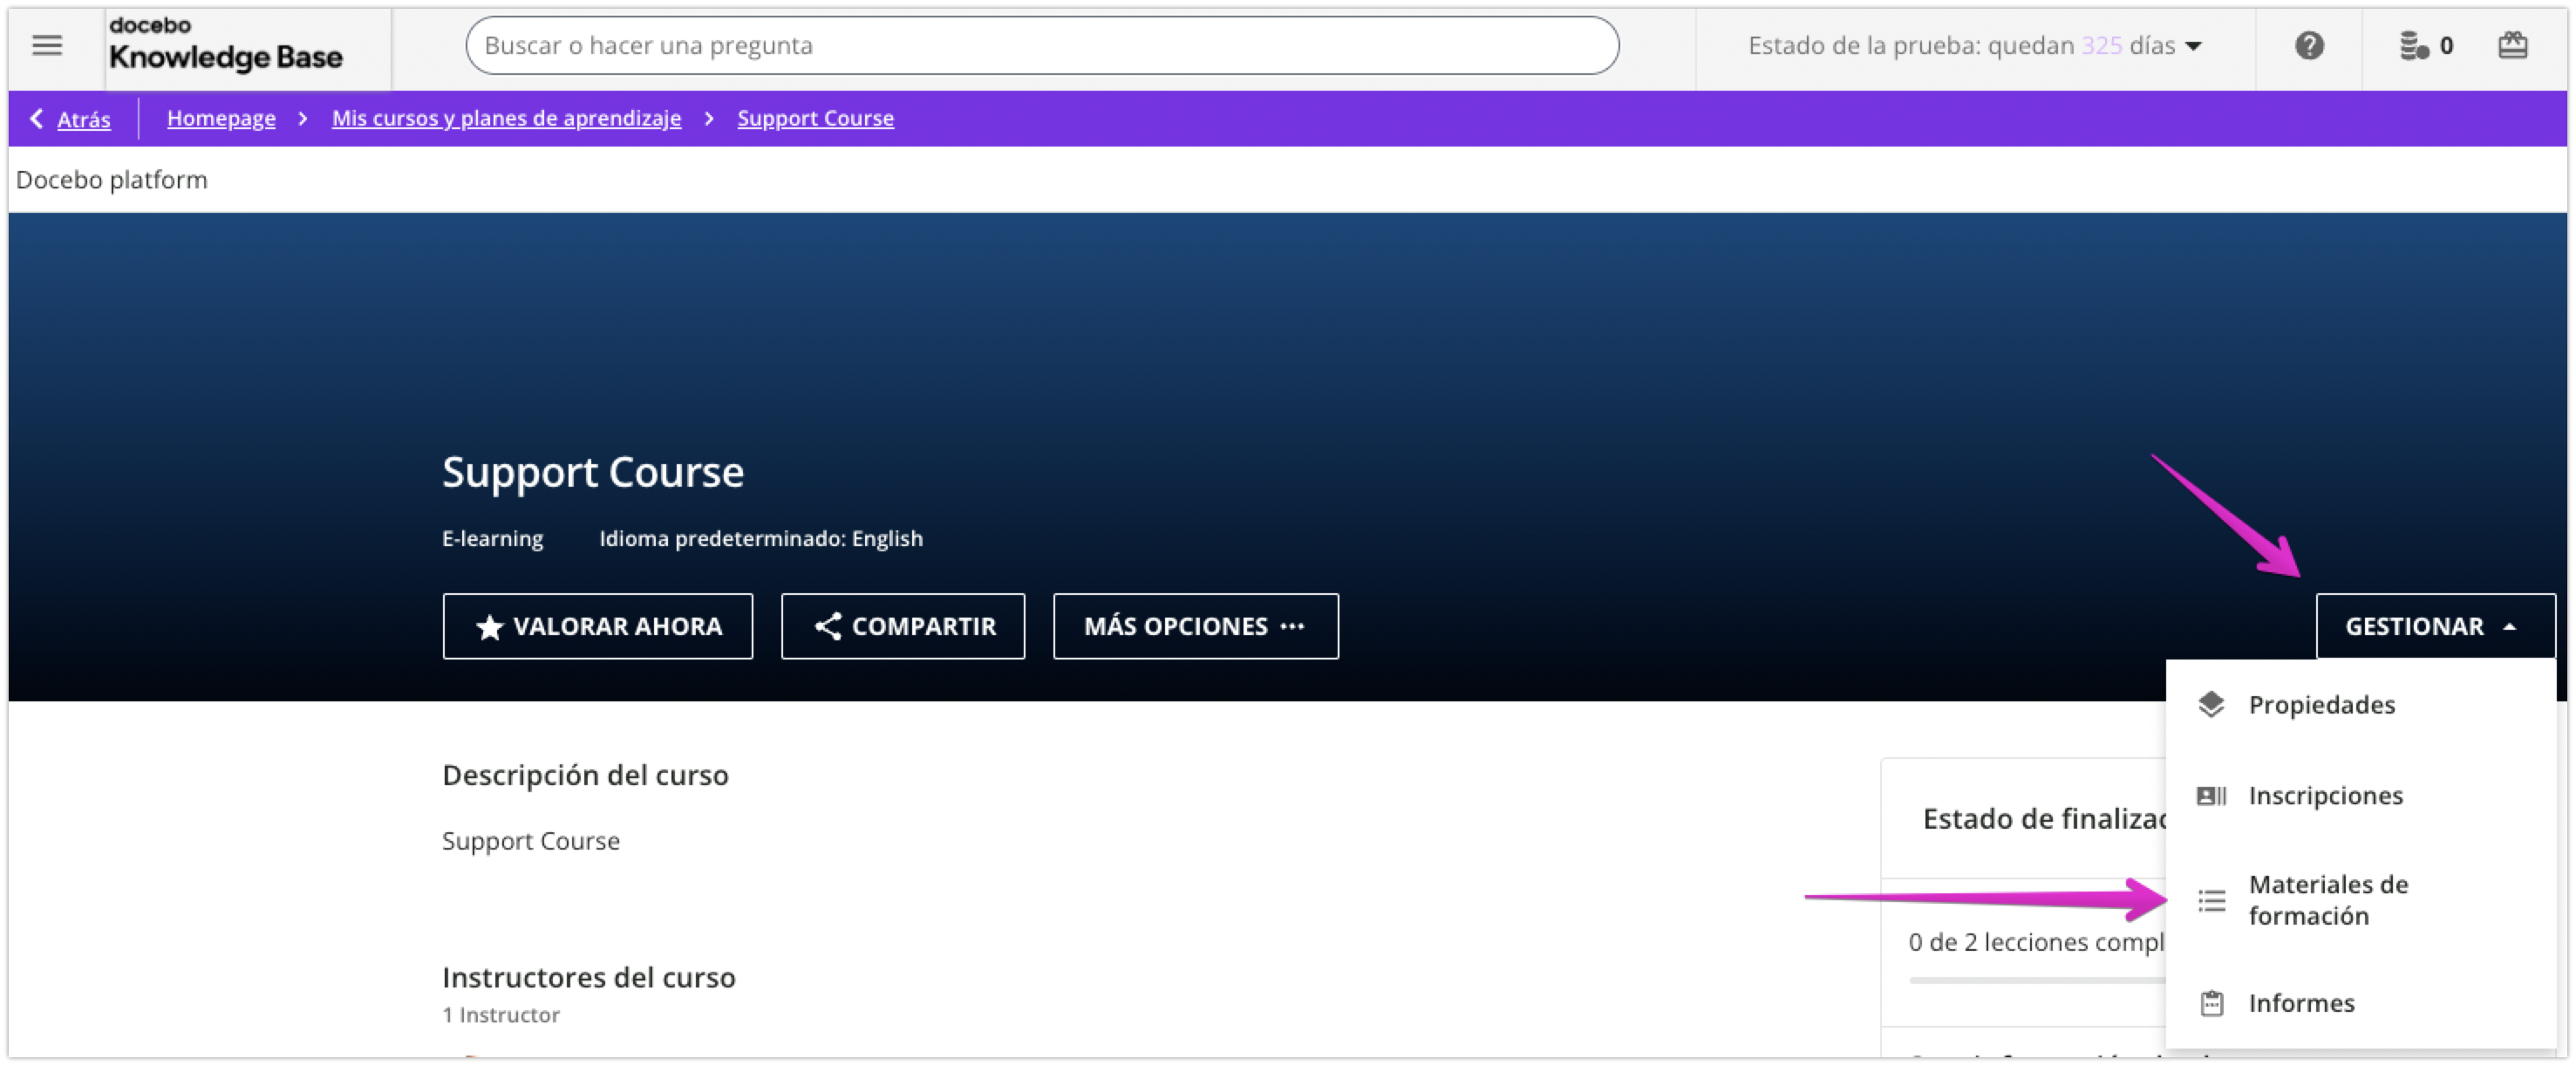The image size is (2576, 1066).
Task: Open the Homepage breadcrumb link
Action: [x=221, y=118]
